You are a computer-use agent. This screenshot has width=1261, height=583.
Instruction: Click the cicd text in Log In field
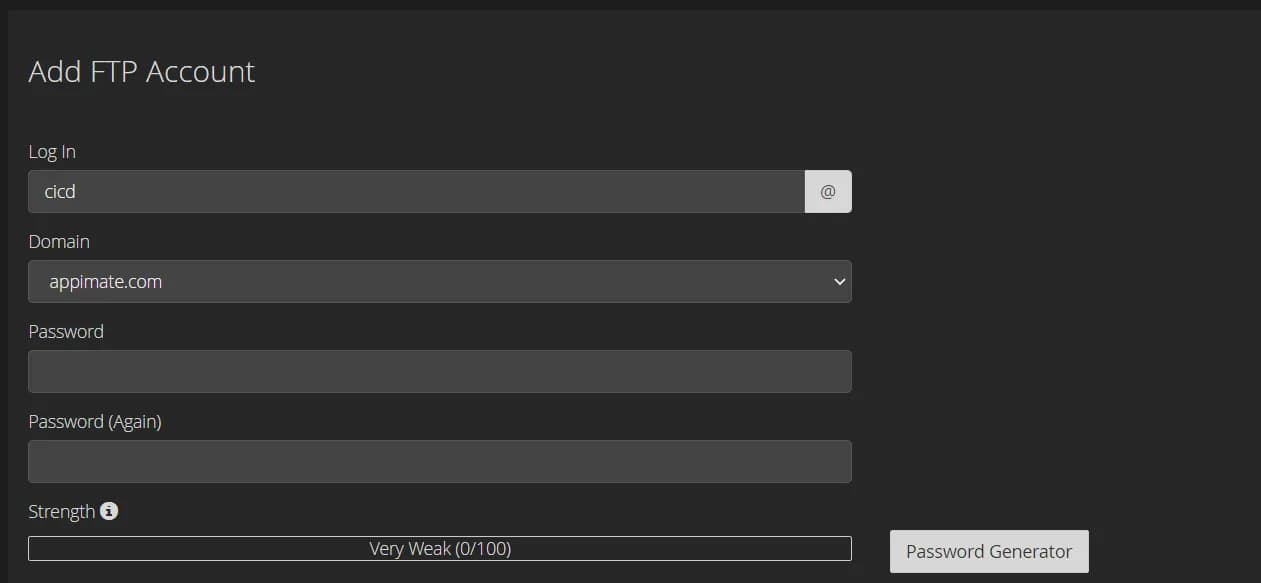pyautogui.click(x=60, y=192)
